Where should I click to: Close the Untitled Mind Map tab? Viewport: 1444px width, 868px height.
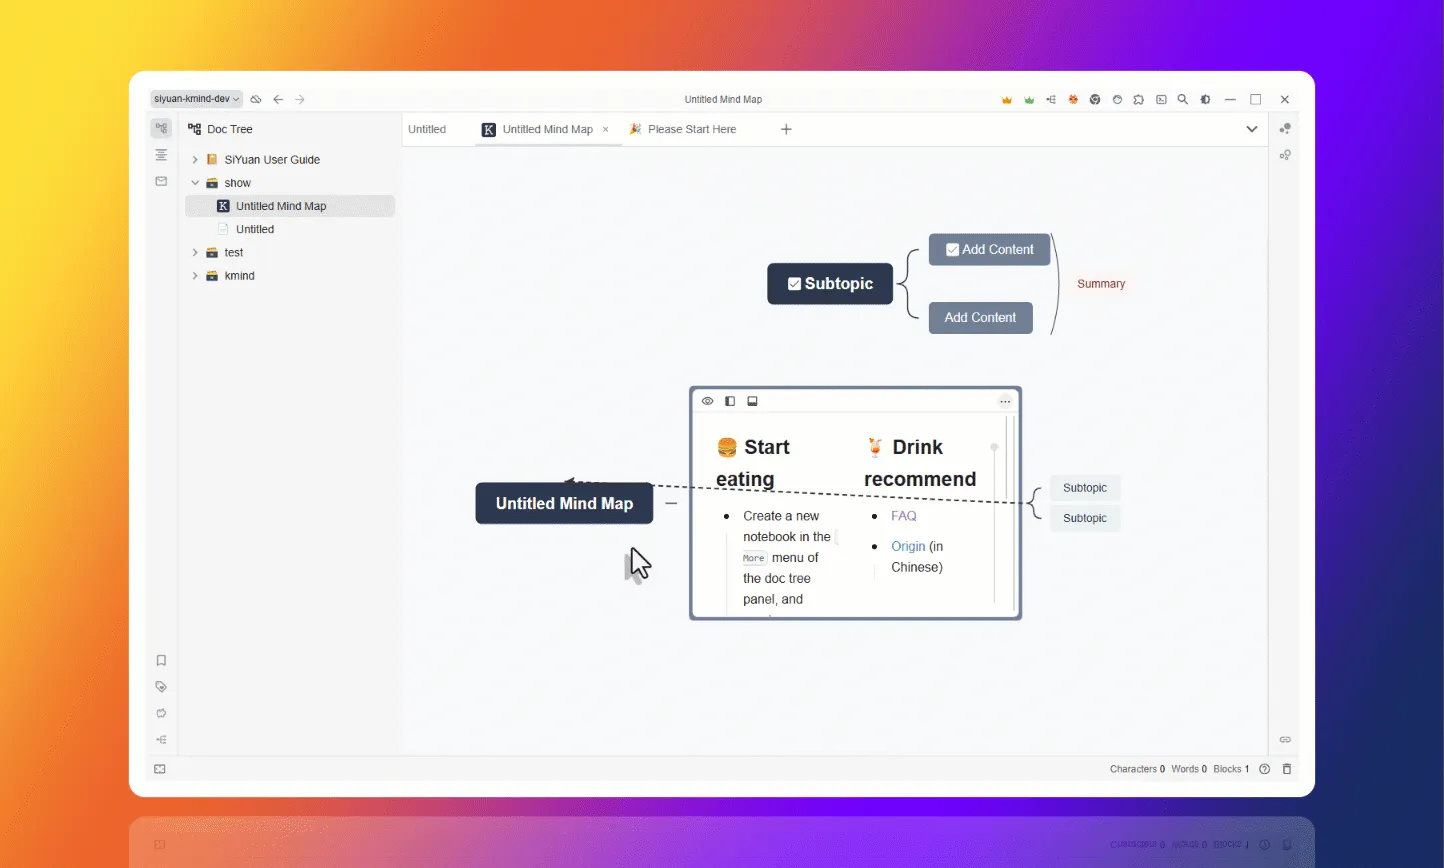[x=605, y=129]
